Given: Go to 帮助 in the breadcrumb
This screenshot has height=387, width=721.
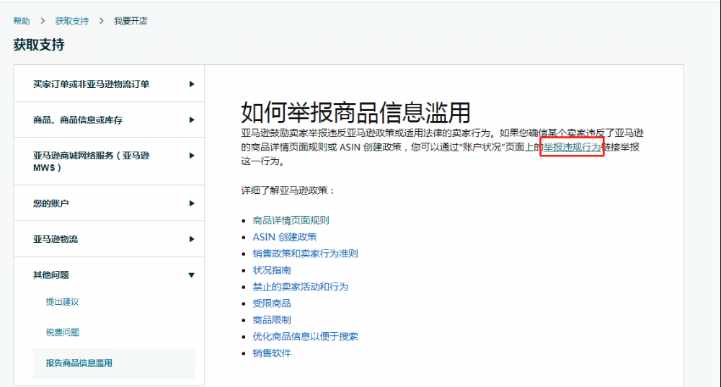Looking at the screenshot, I should click(x=21, y=21).
